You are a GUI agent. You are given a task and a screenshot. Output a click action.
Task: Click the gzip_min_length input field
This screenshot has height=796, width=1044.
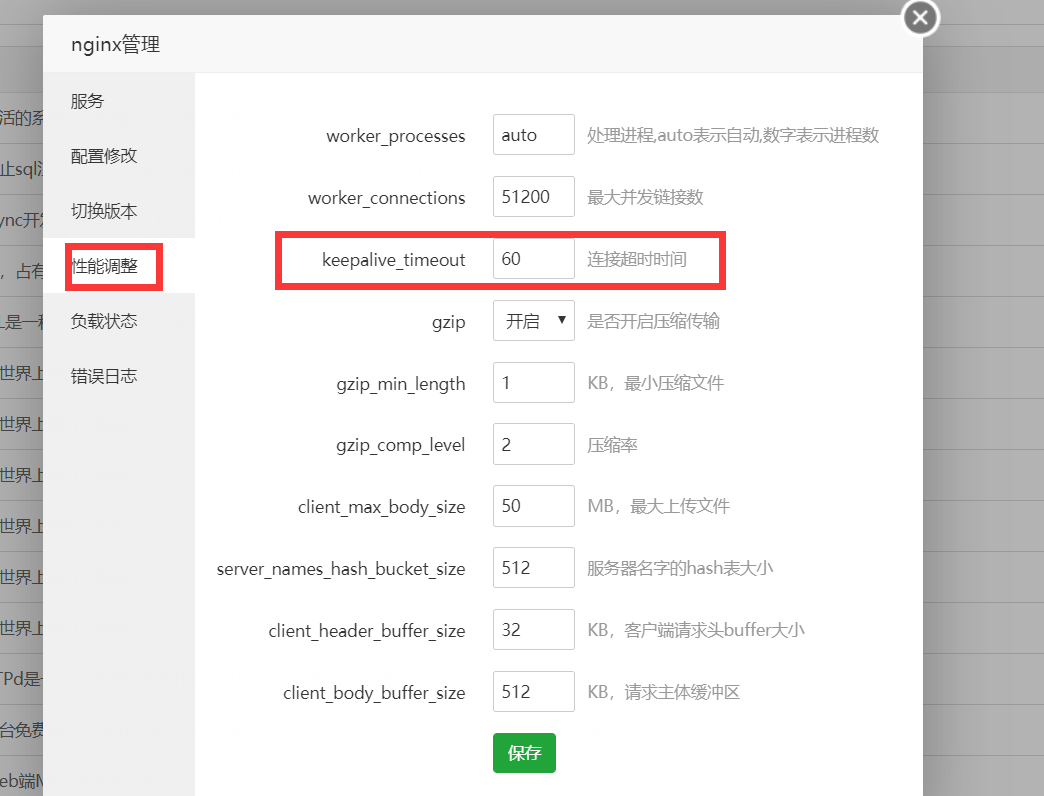(x=533, y=383)
